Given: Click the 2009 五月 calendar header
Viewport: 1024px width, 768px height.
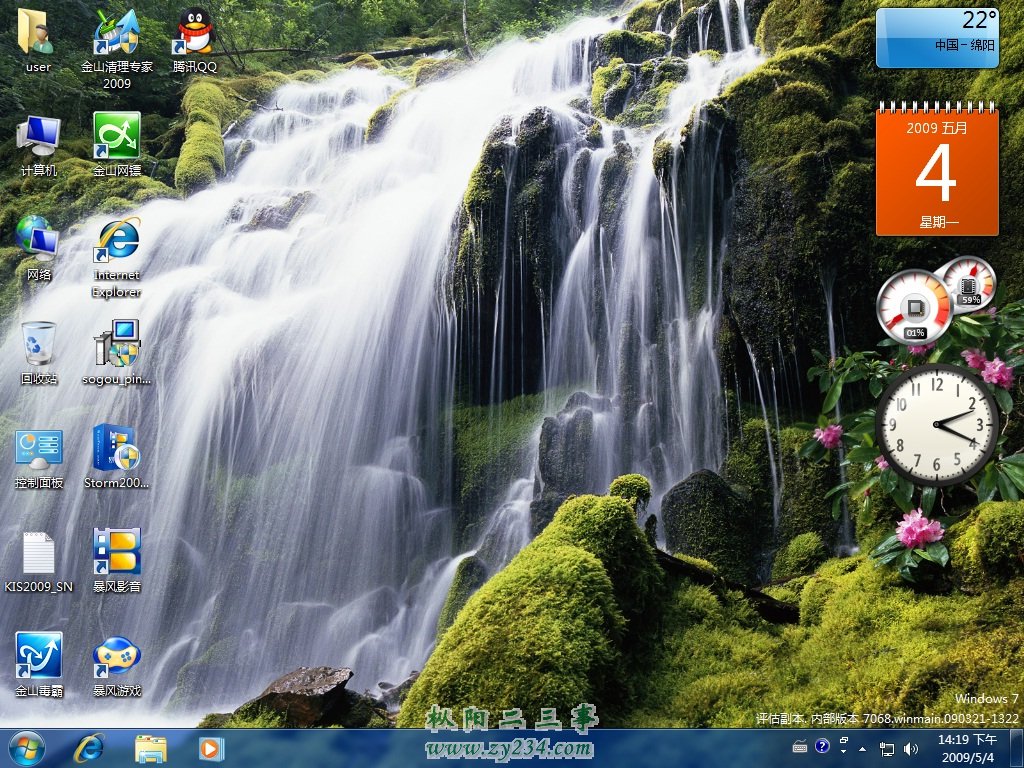Looking at the screenshot, I should point(937,127).
